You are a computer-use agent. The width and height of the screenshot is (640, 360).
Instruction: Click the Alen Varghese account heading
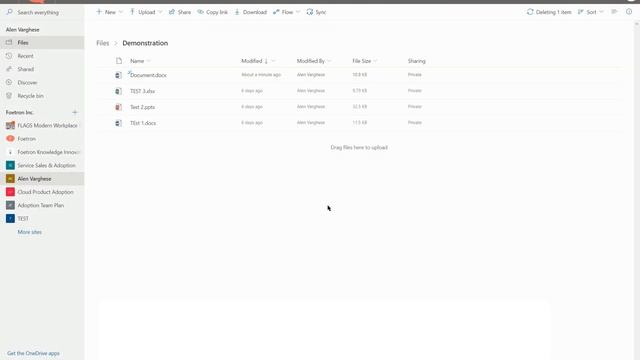[22, 29]
